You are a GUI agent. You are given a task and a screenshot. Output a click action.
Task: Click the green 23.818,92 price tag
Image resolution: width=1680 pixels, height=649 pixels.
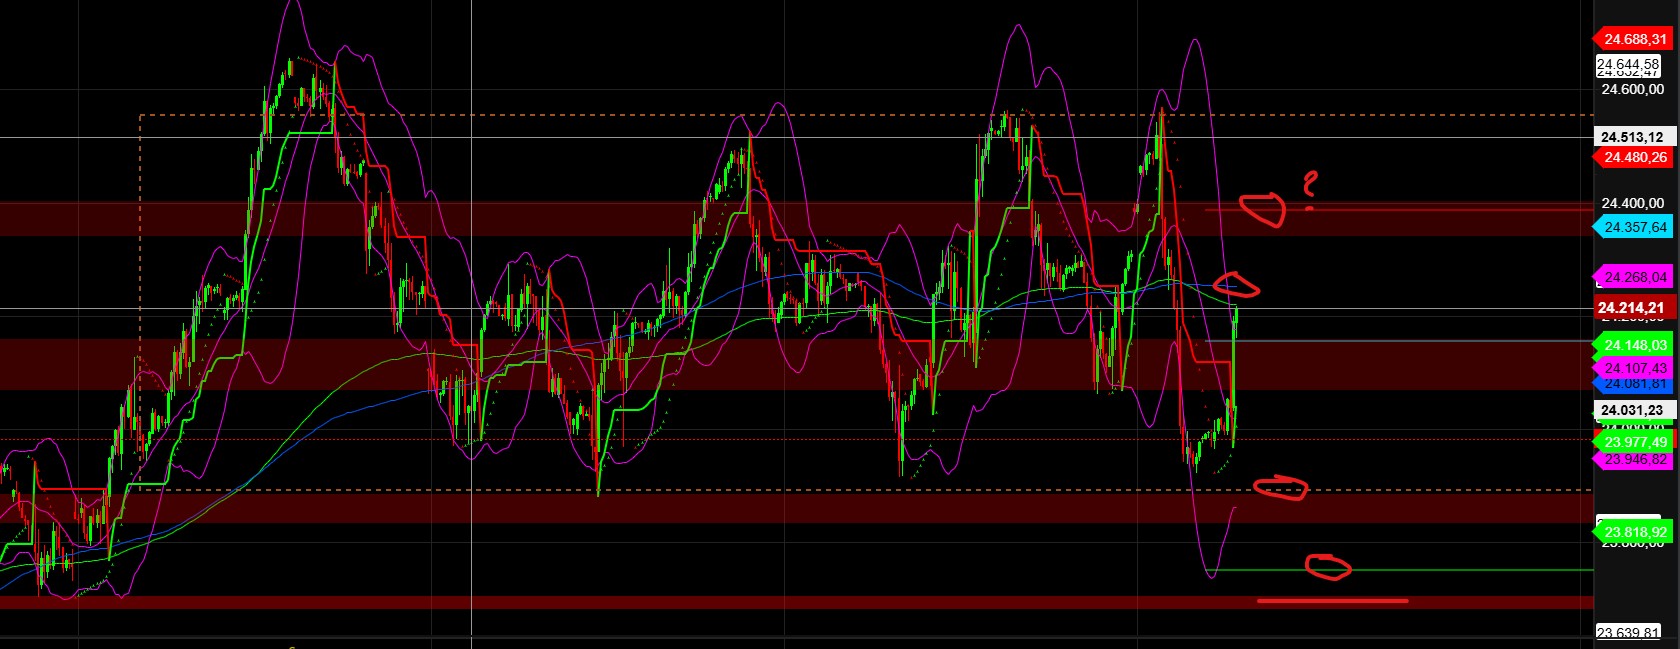[x=1633, y=532]
